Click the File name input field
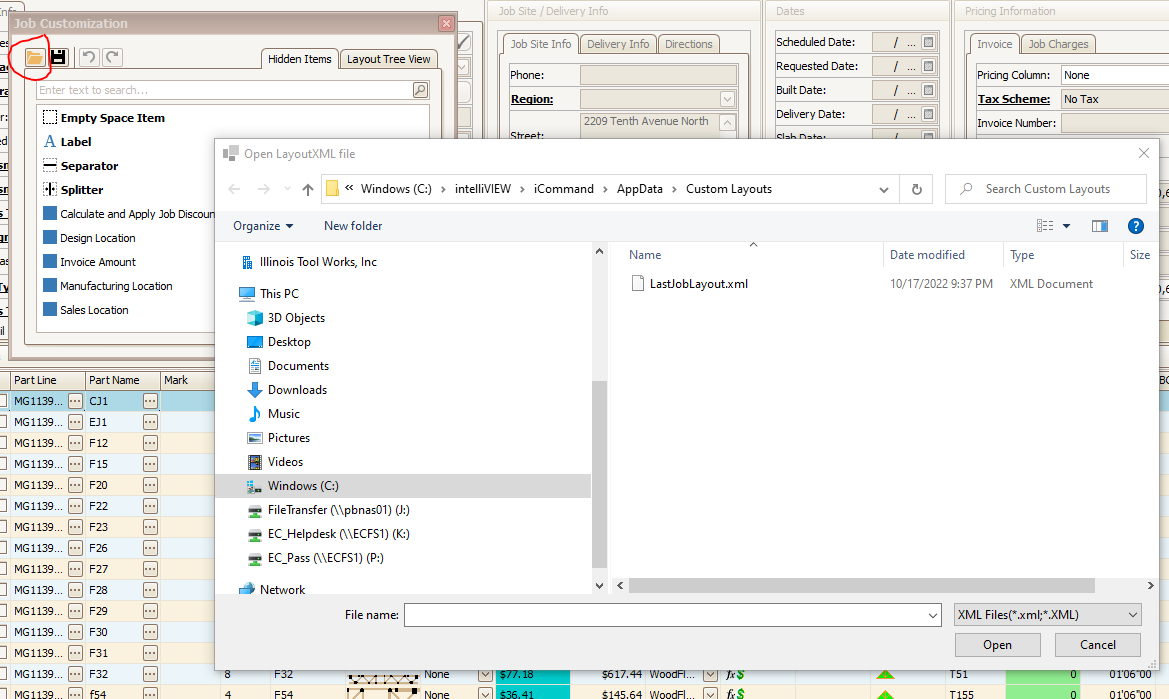The height and width of the screenshot is (699, 1169). click(x=665, y=615)
